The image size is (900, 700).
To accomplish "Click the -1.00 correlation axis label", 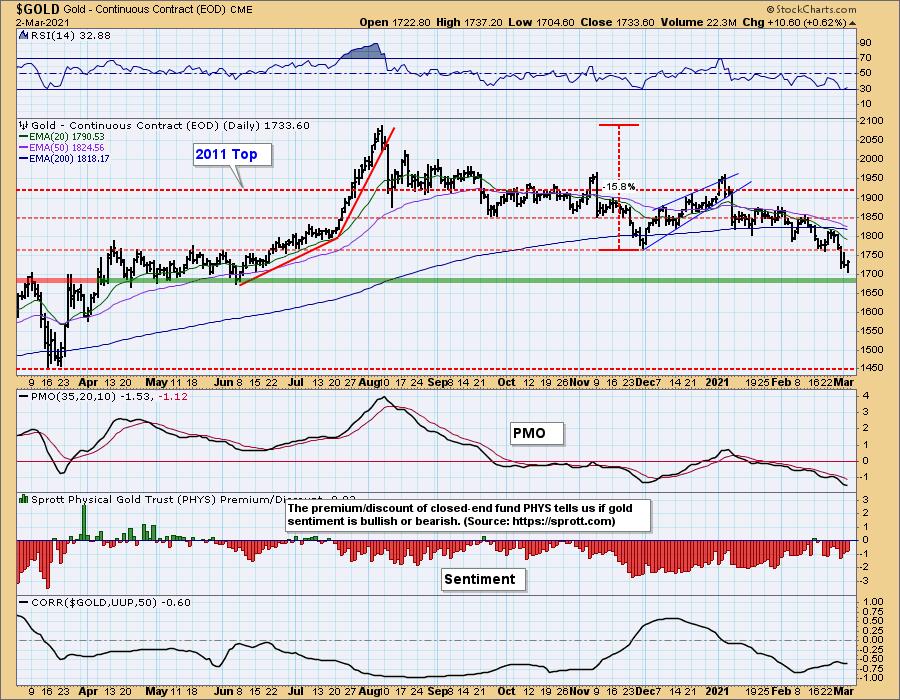I will [872, 678].
